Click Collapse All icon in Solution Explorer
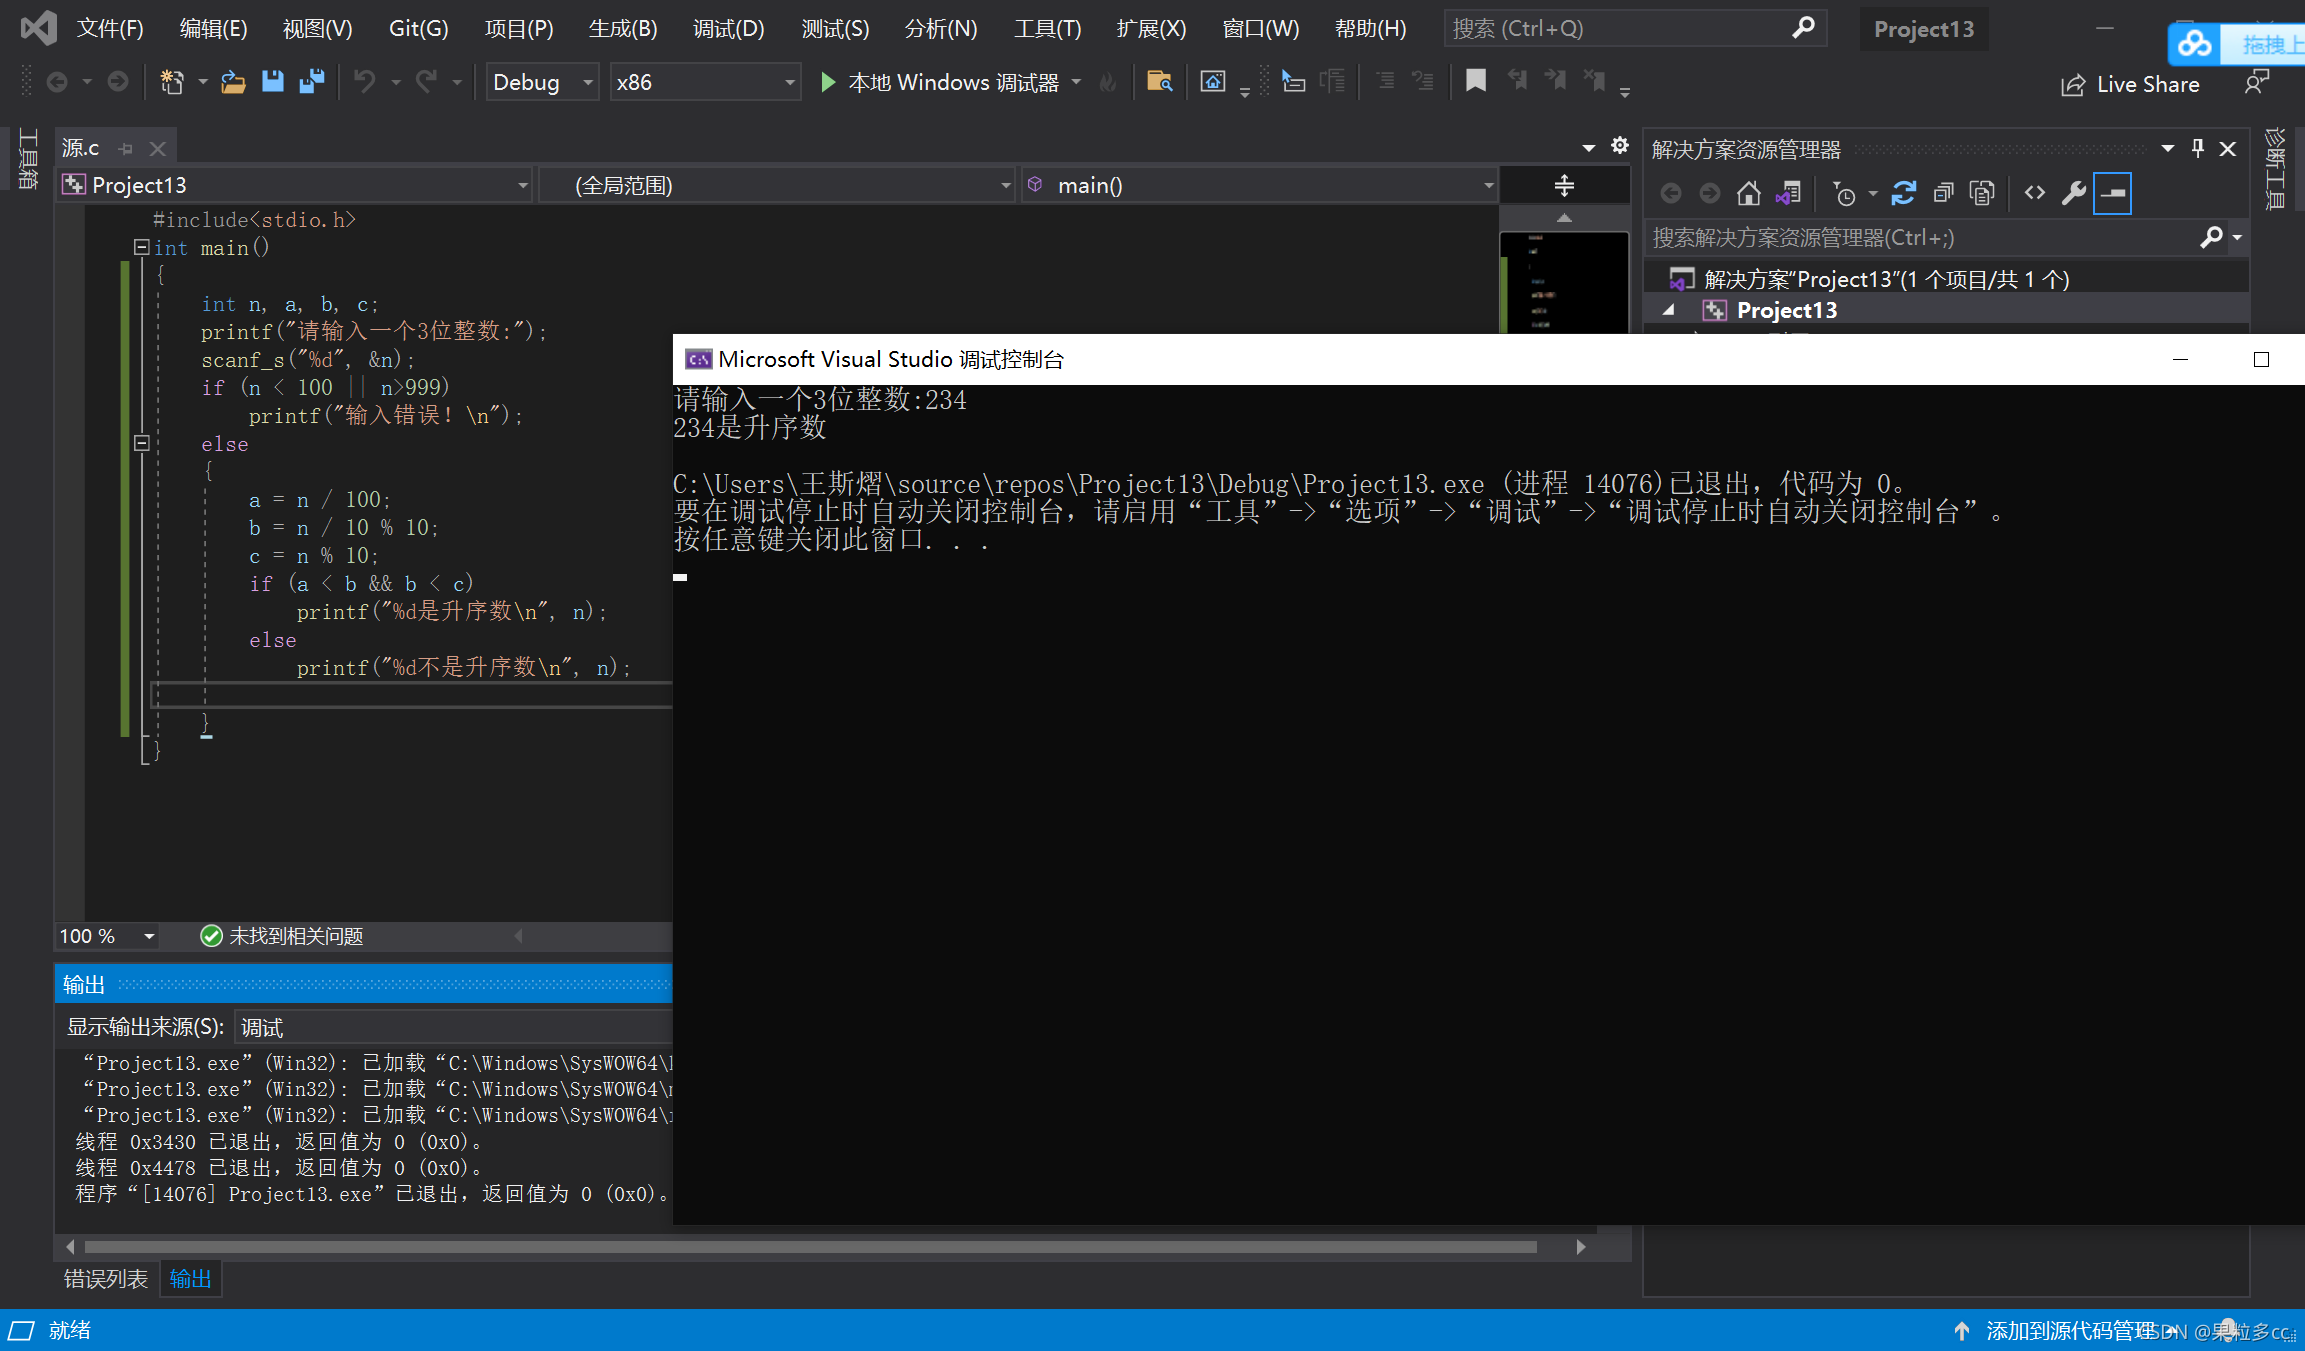 (x=1943, y=193)
